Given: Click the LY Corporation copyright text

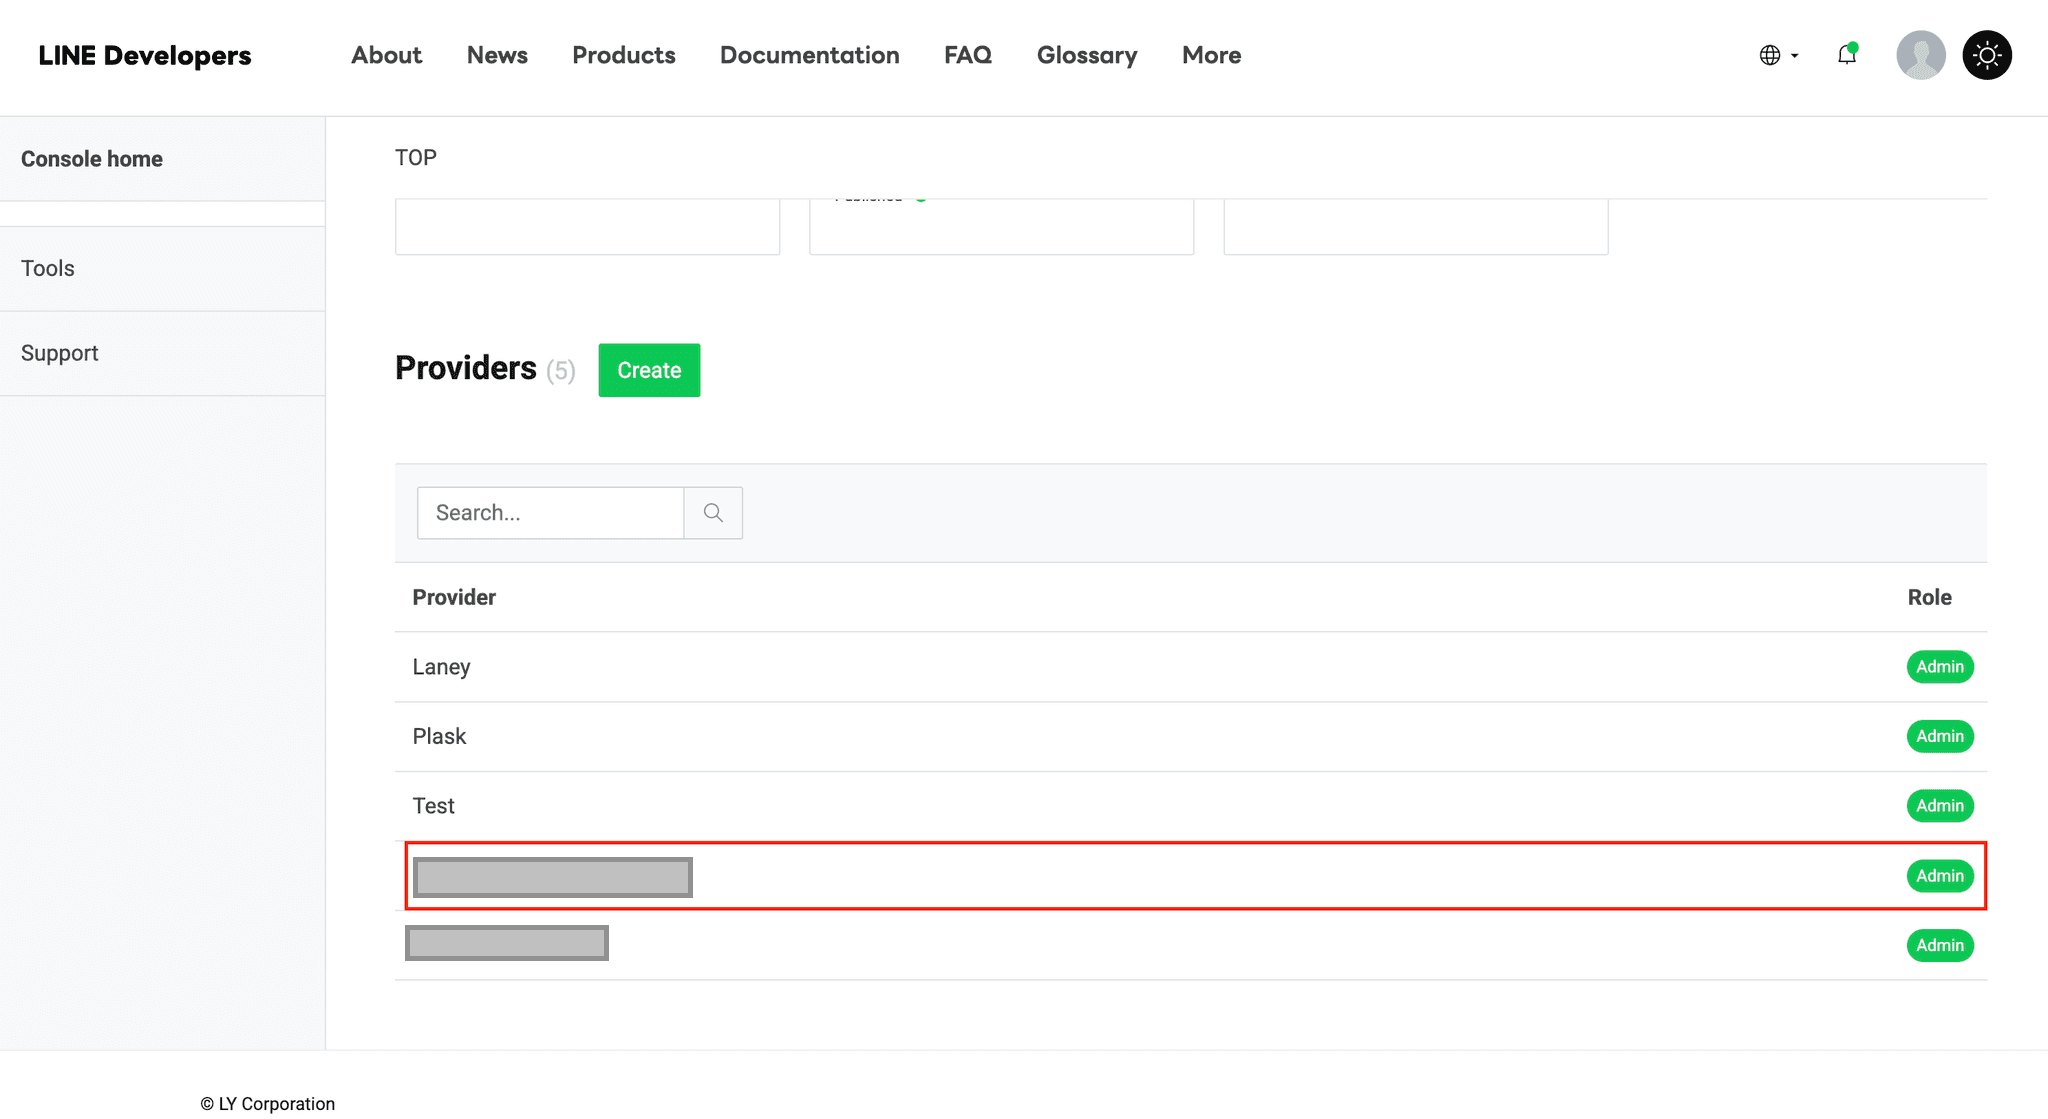Looking at the screenshot, I should point(268,1104).
